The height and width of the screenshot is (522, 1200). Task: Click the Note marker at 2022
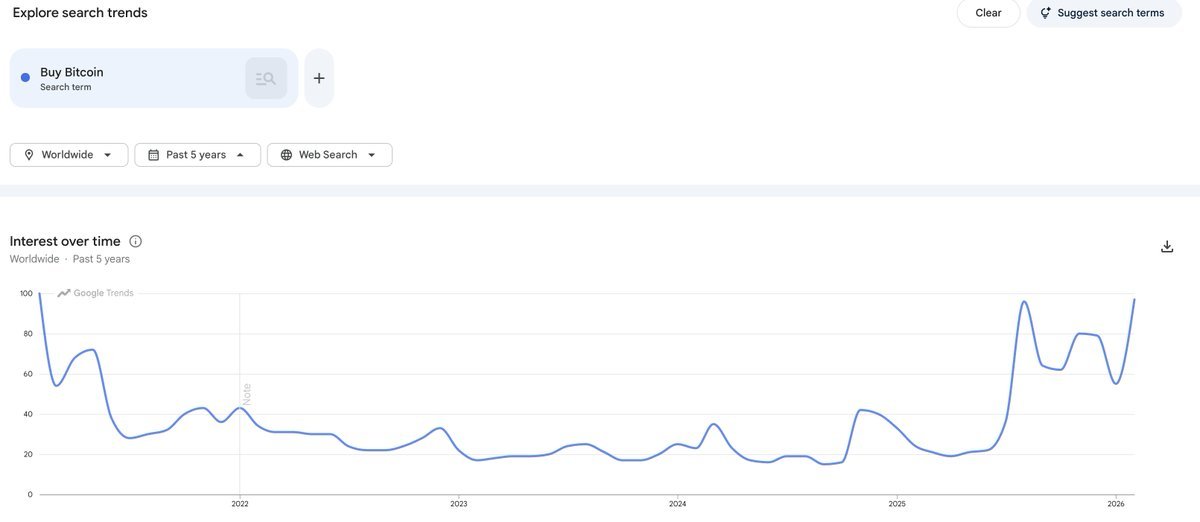click(246, 393)
